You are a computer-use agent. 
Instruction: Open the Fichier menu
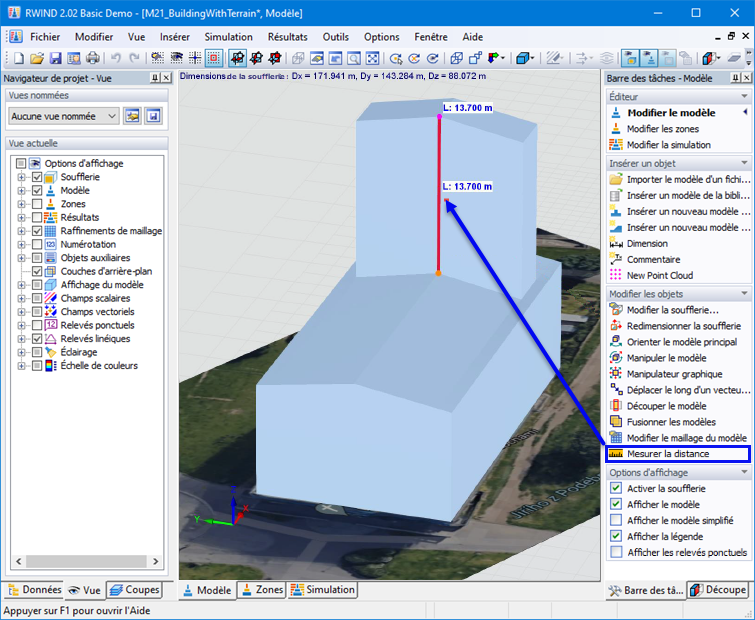(45, 37)
